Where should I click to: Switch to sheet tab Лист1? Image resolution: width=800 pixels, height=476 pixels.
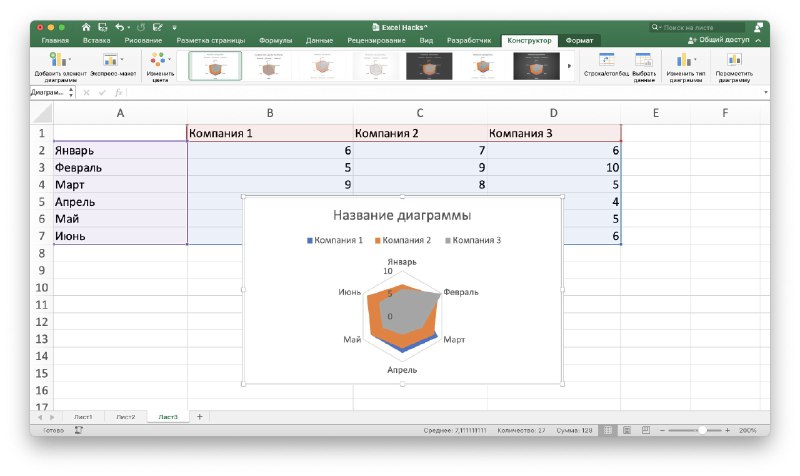tap(83, 417)
